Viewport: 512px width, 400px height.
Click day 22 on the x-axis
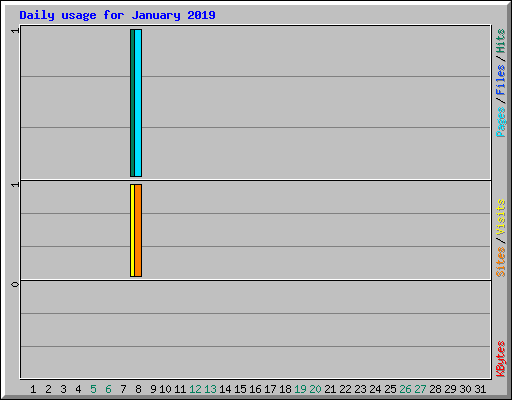[345, 389]
